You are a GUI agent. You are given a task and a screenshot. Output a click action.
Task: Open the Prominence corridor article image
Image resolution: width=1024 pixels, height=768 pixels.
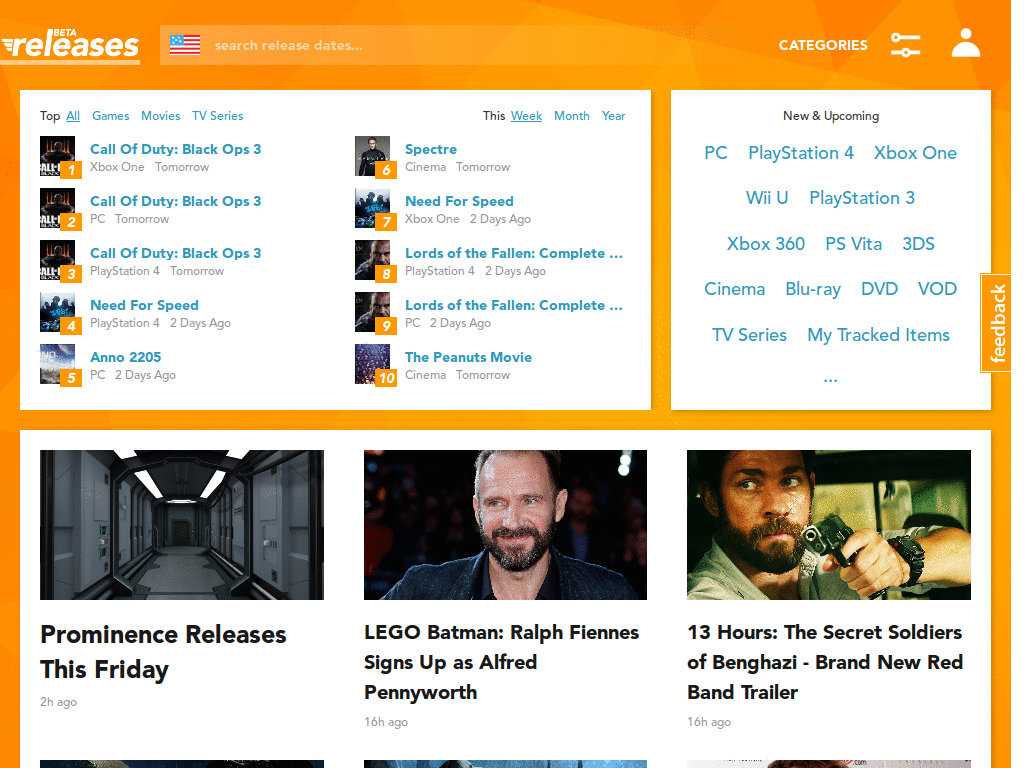click(182, 524)
